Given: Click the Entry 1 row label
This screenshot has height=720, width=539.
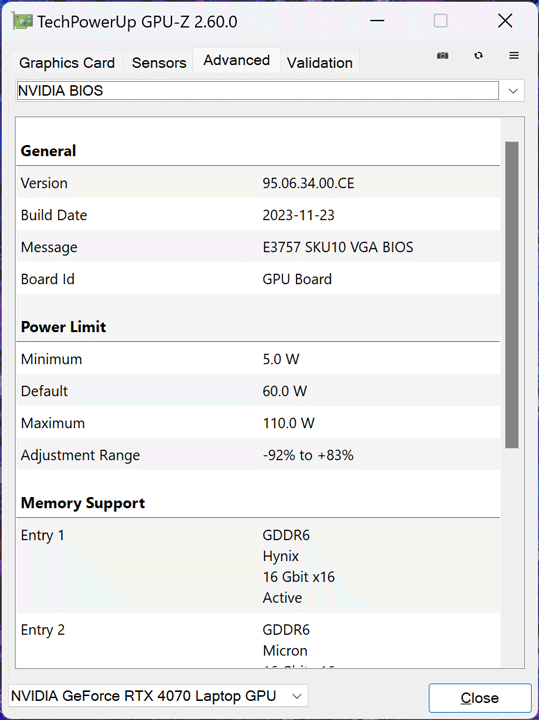Looking at the screenshot, I should (x=42, y=535).
